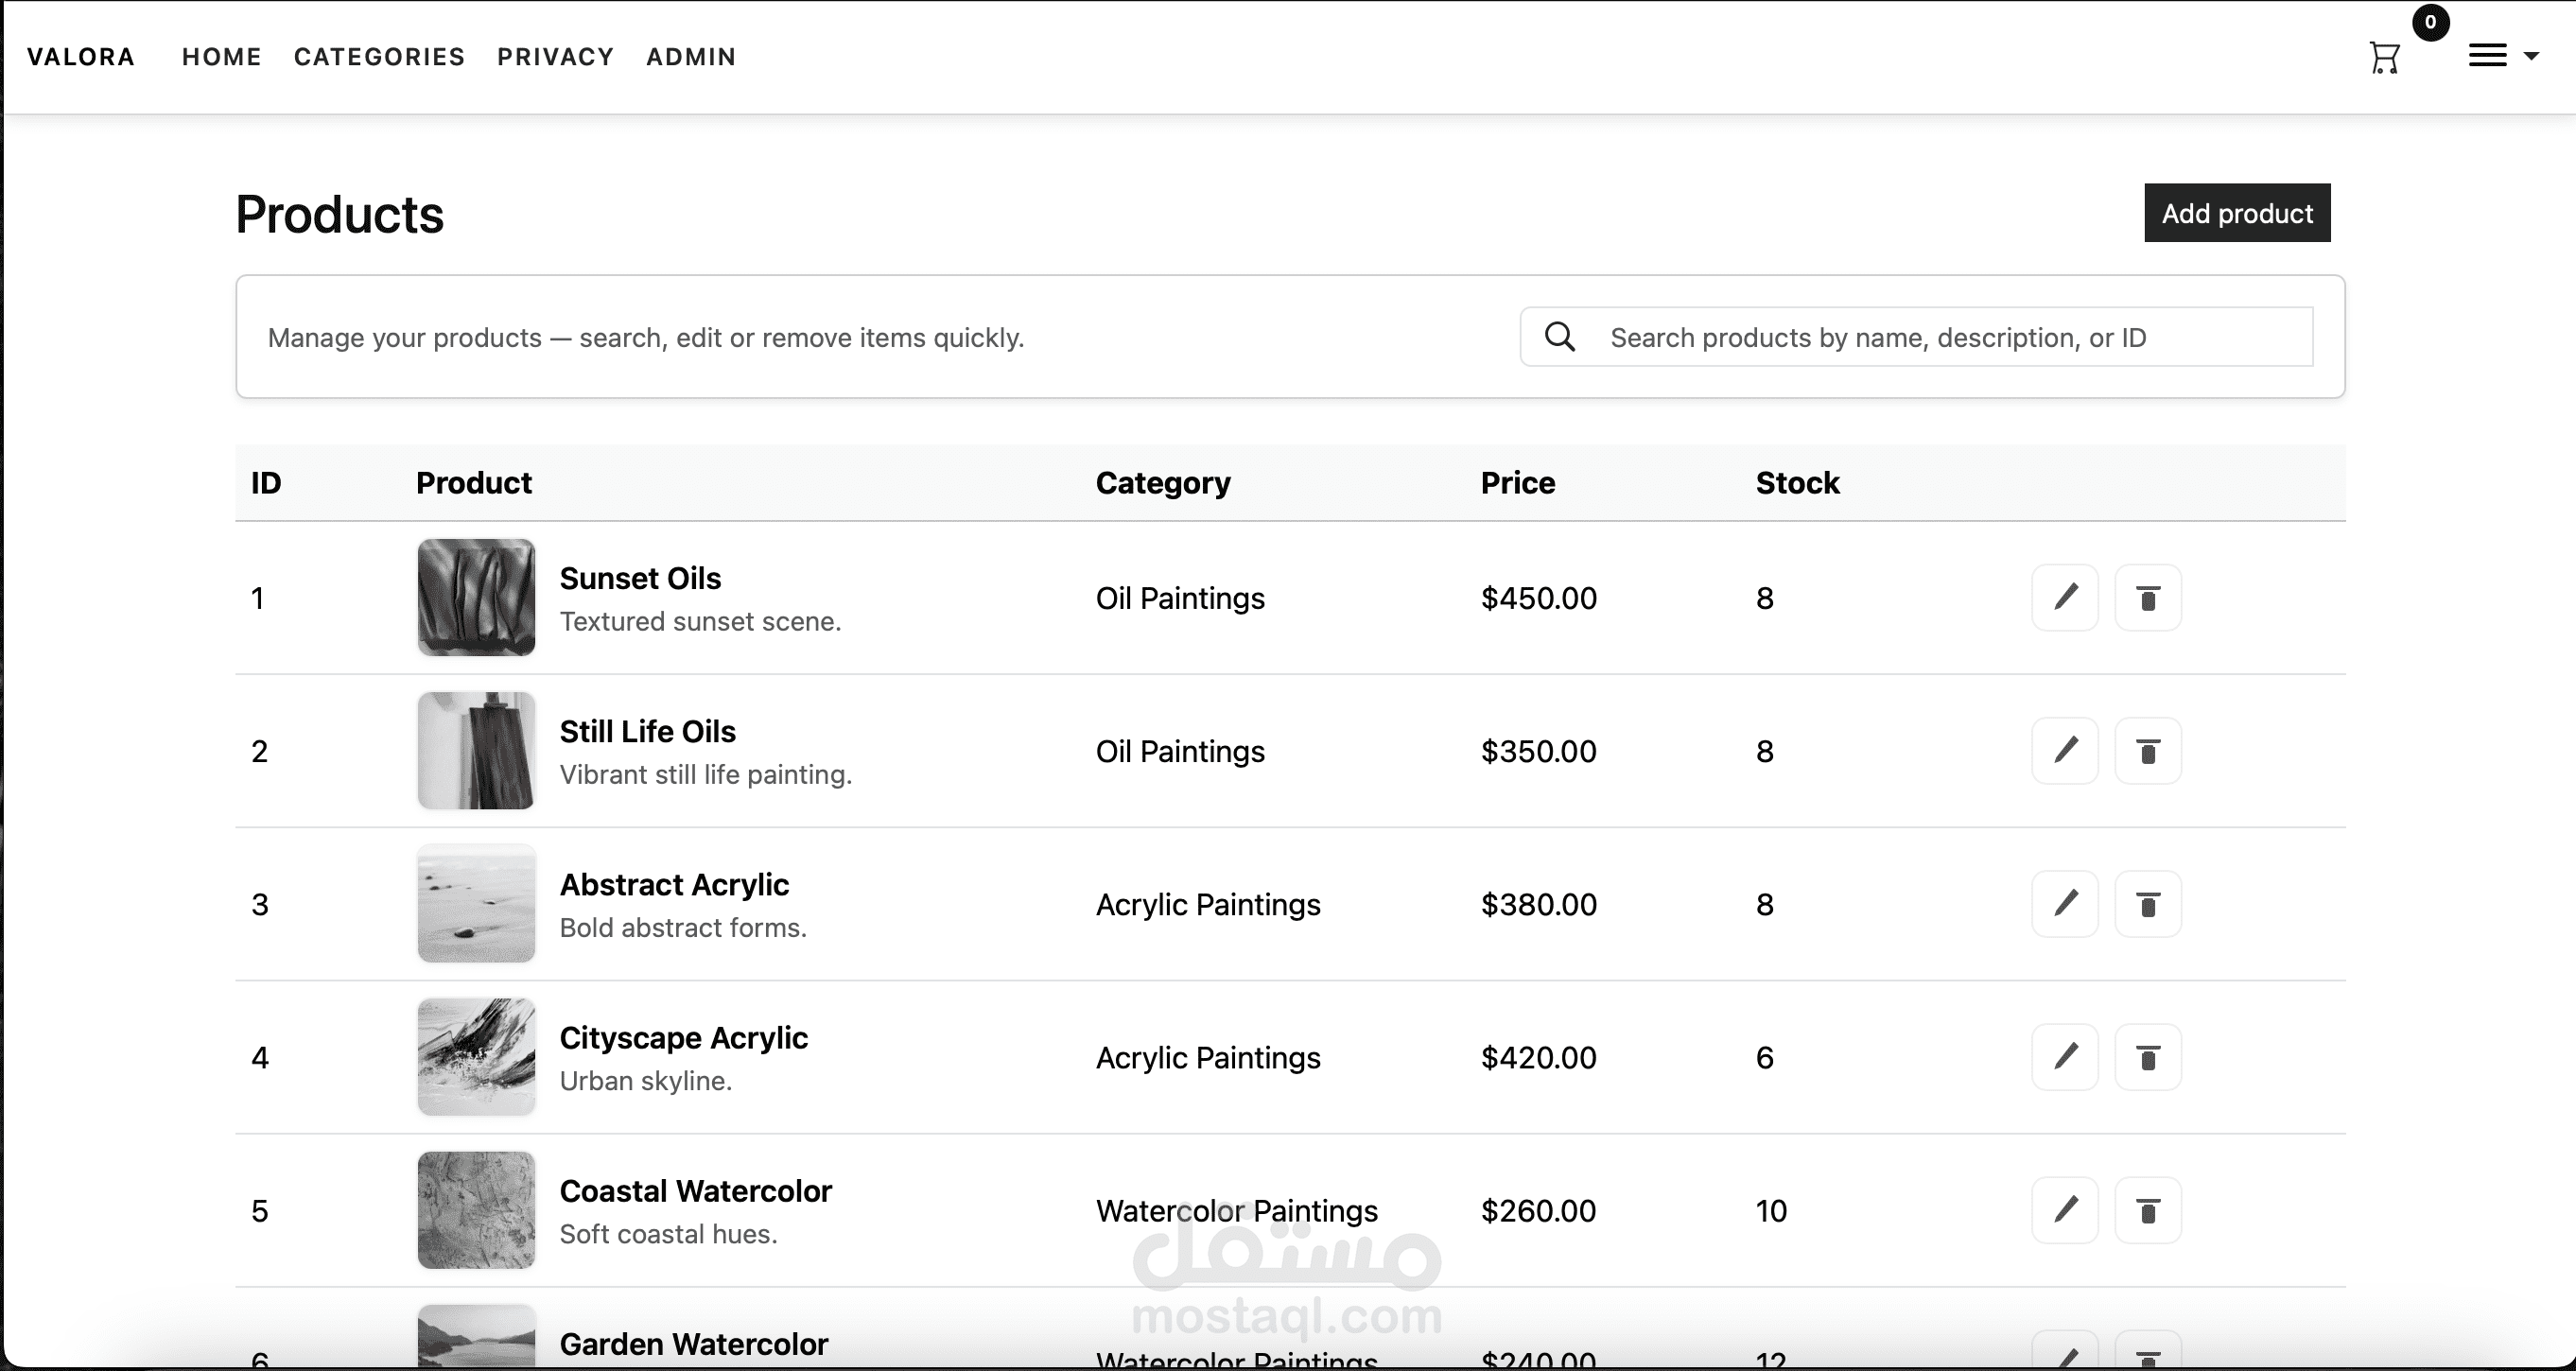Screen dimensions: 2576x1371
Task: Go to the Admin nav item
Action: [x=691, y=57]
